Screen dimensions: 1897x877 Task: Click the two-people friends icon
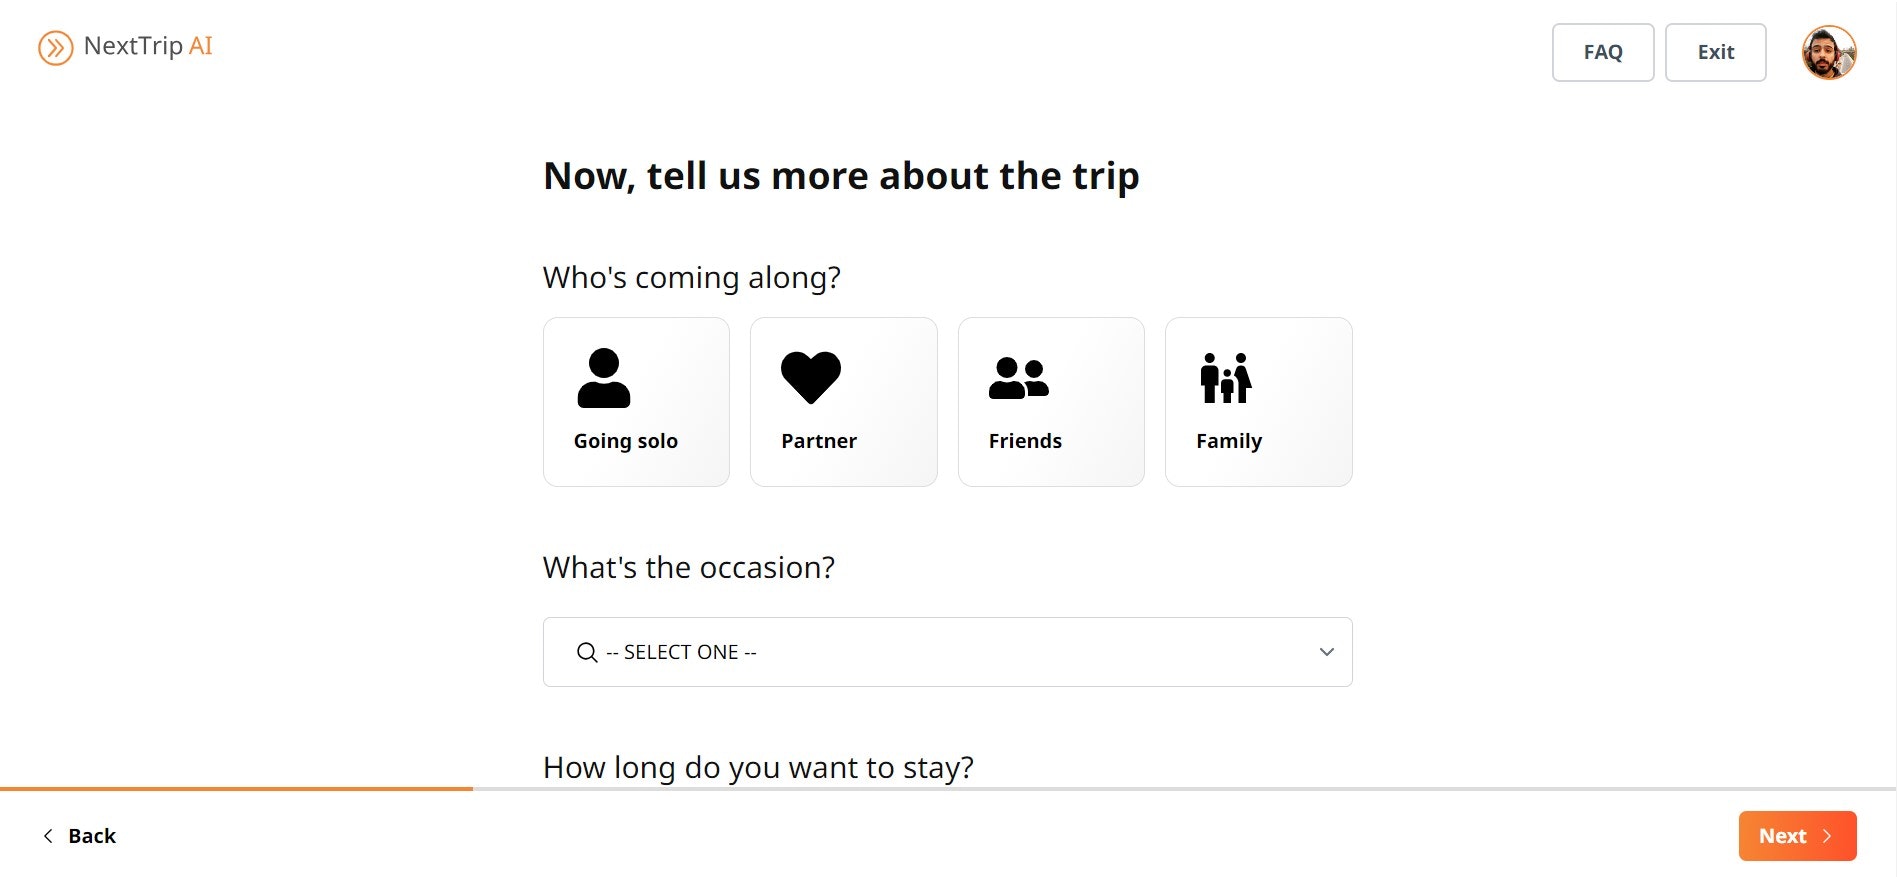pos(1018,378)
